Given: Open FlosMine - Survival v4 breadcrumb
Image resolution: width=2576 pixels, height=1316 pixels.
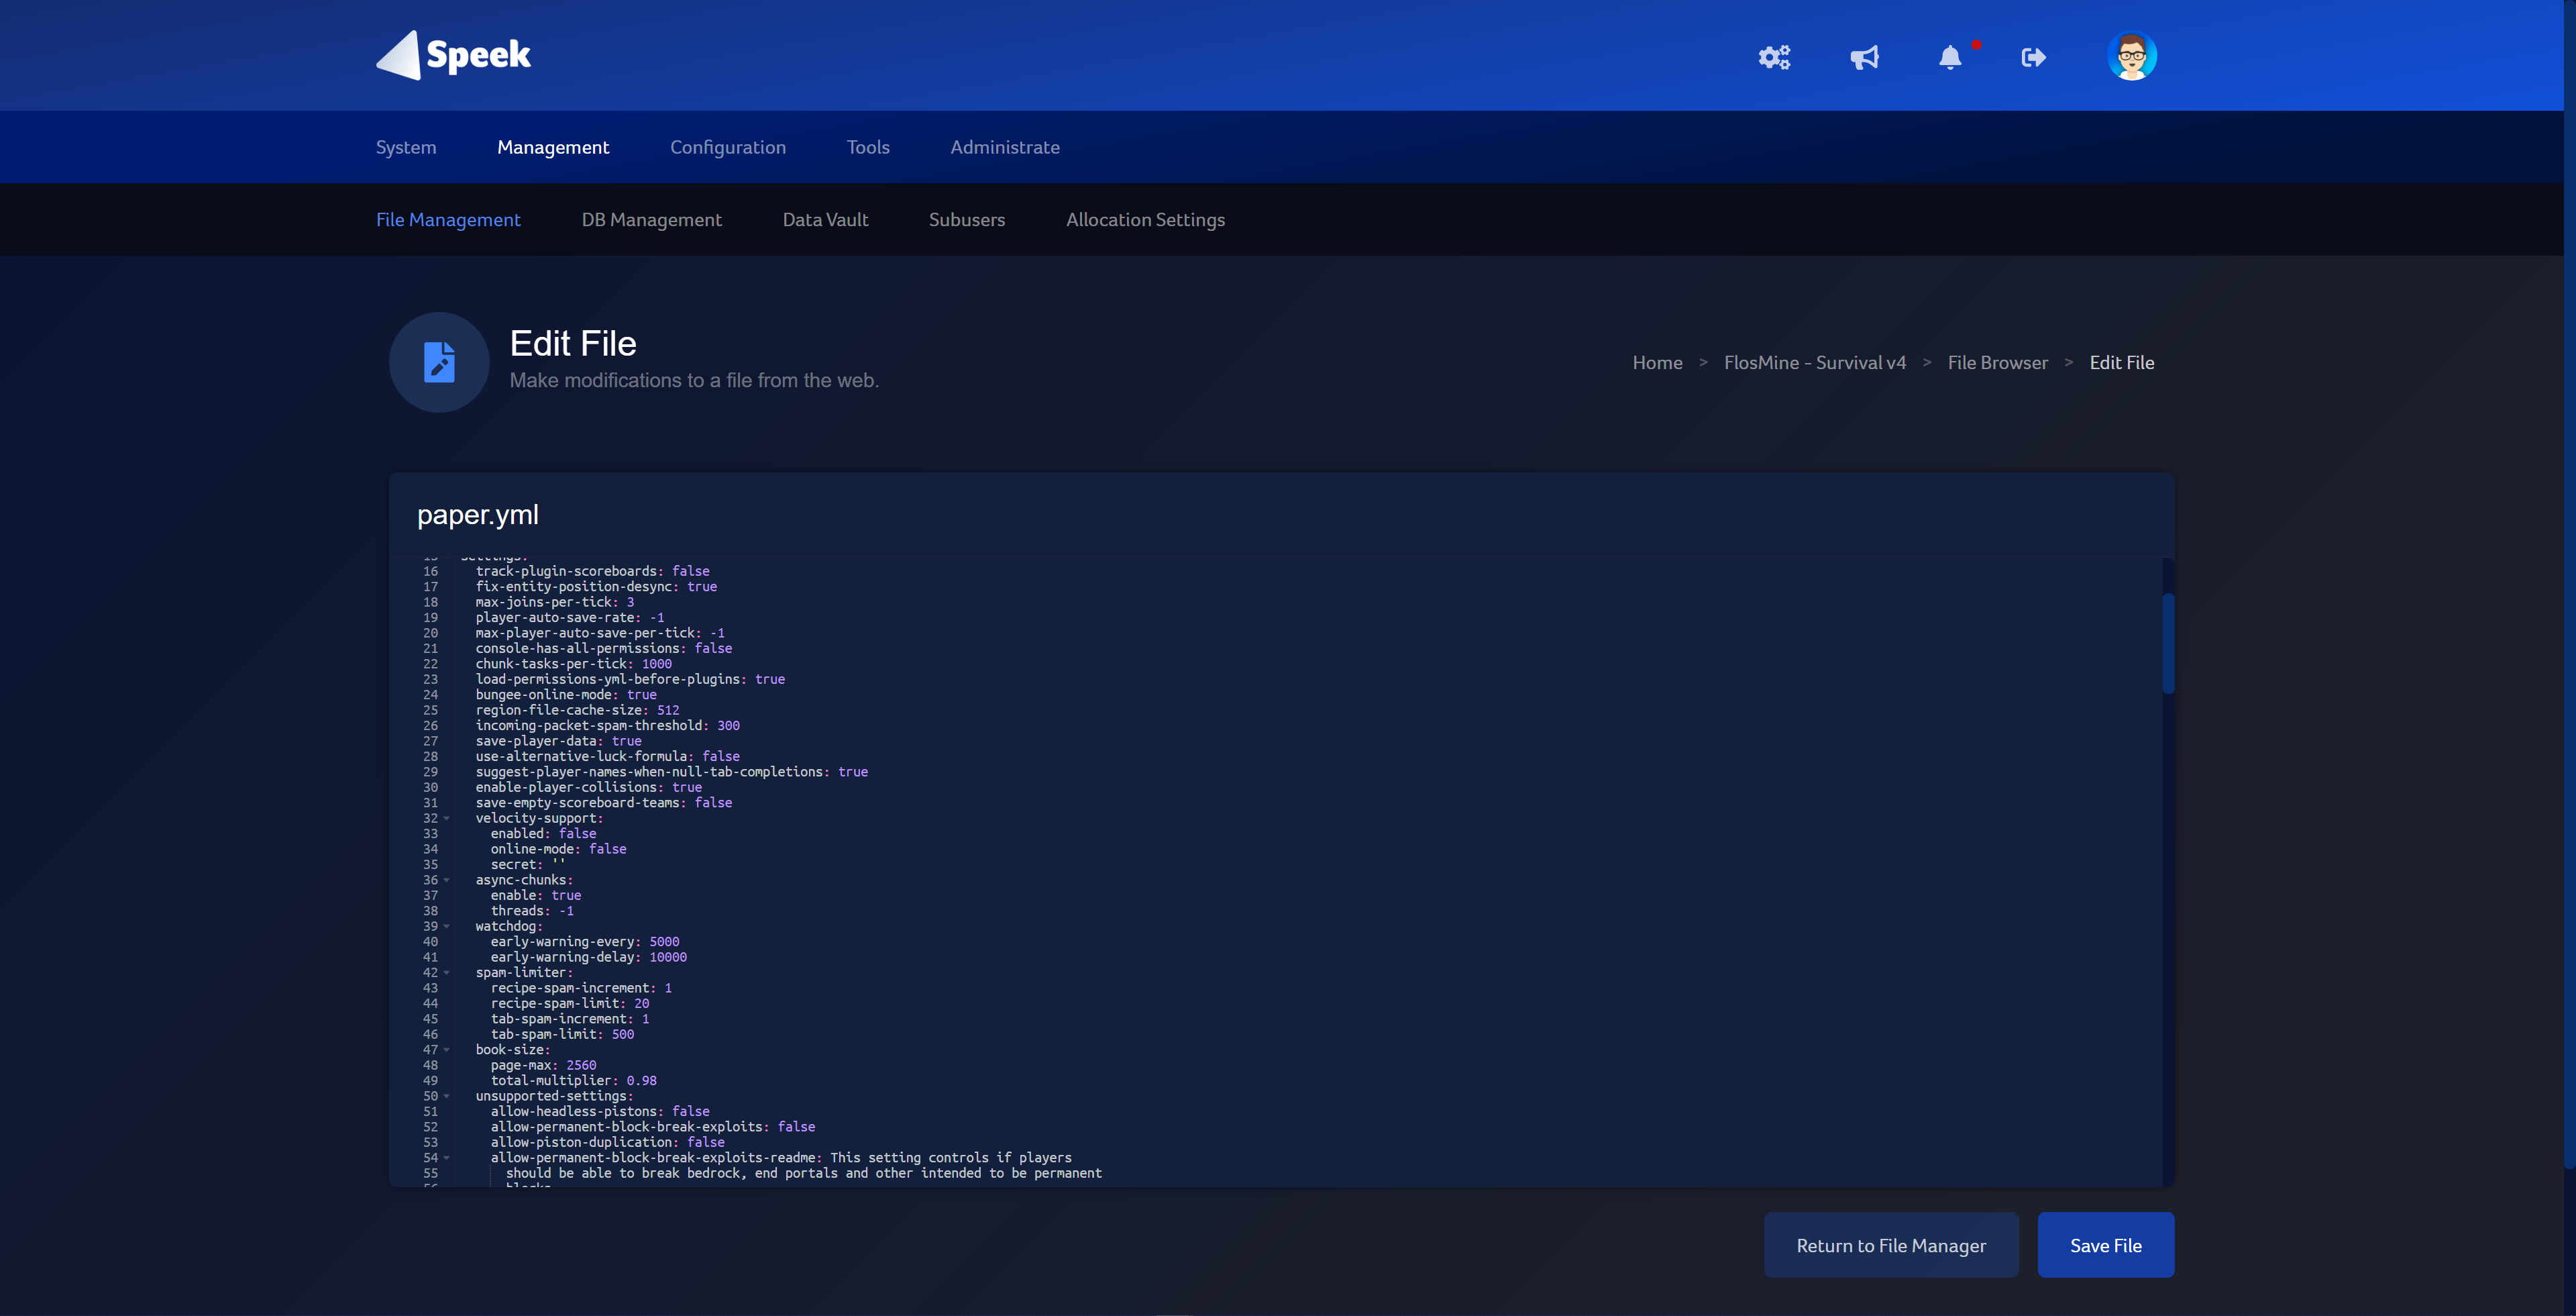Looking at the screenshot, I should 1815,362.
